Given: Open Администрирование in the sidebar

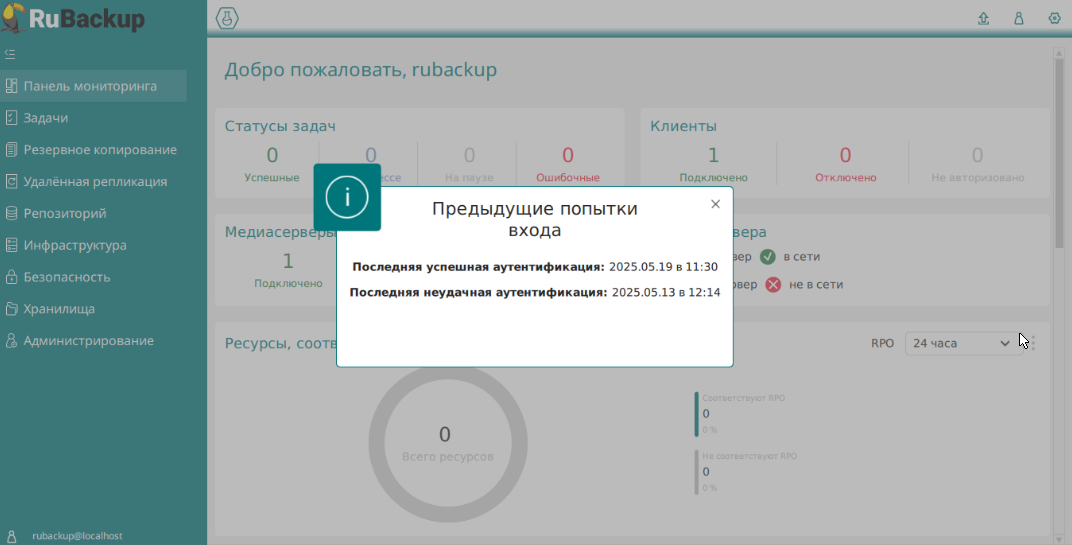Looking at the screenshot, I should click(x=88, y=341).
